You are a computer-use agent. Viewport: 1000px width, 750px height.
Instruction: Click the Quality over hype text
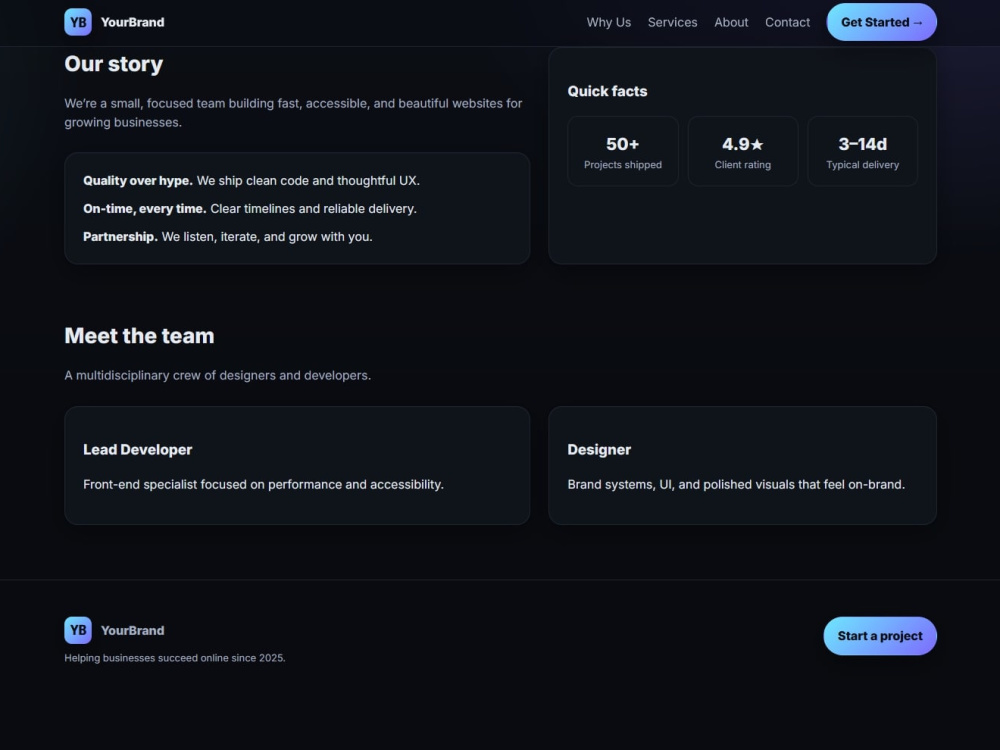click(138, 180)
